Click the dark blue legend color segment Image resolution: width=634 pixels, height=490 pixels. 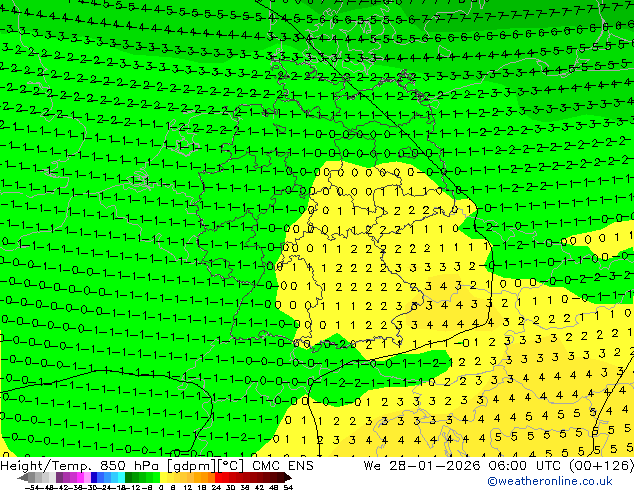coord(94,477)
